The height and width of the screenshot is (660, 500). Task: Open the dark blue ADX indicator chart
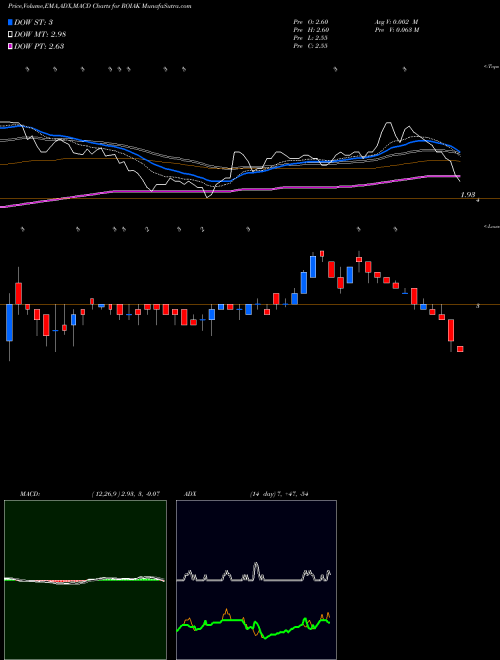(x=256, y=580)
